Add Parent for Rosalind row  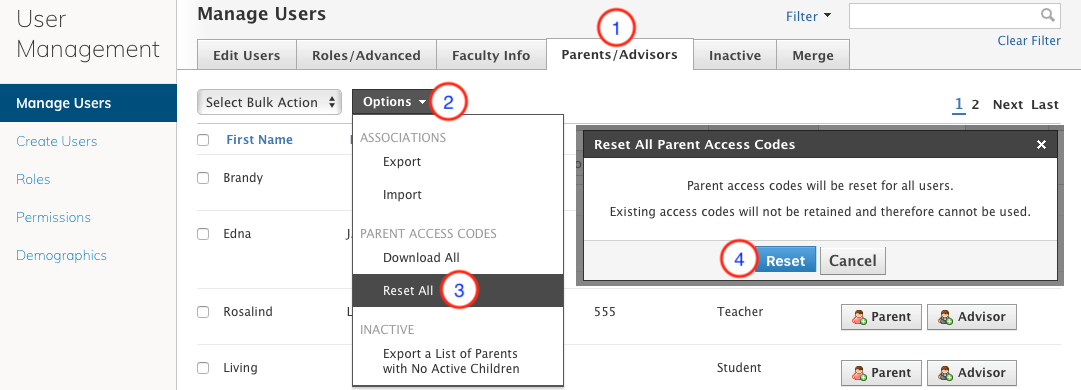[881, 317]
